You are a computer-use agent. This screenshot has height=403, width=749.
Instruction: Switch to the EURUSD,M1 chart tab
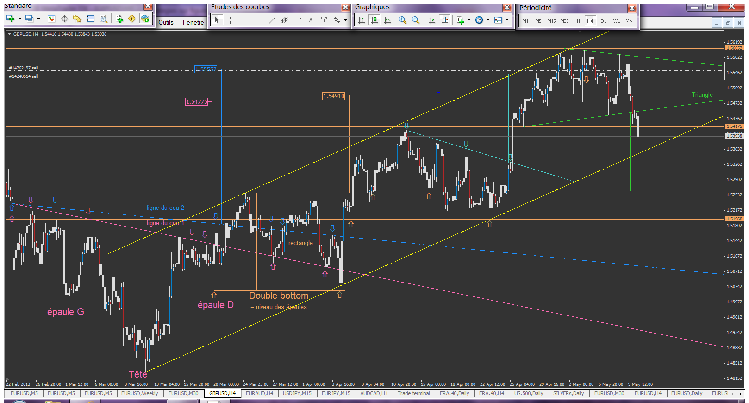pos(24,393)
